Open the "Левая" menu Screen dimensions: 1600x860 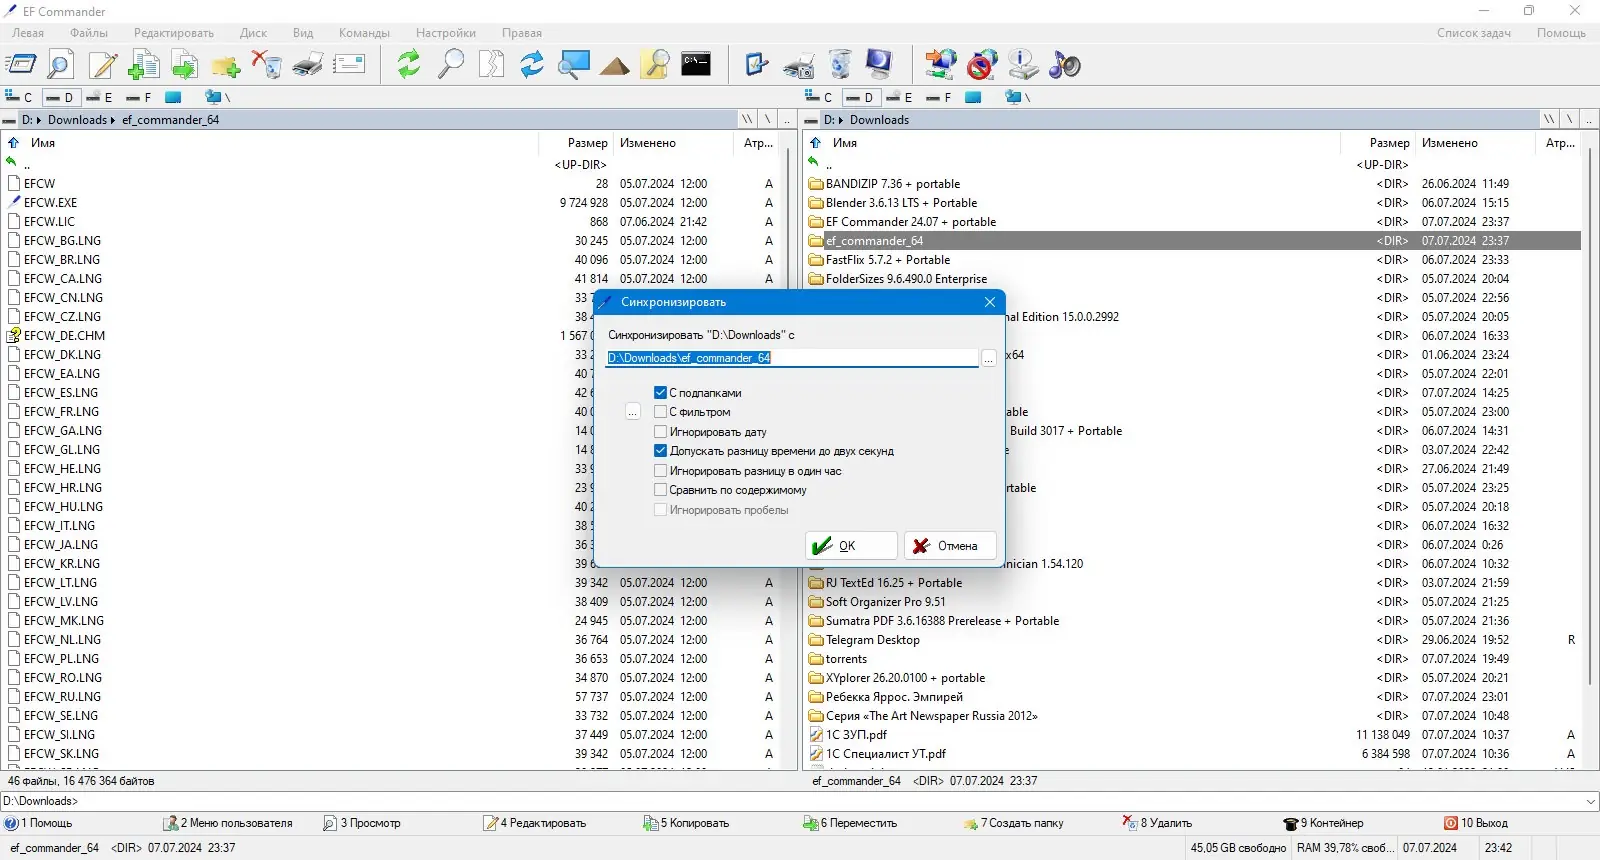[x=28, y=33]
